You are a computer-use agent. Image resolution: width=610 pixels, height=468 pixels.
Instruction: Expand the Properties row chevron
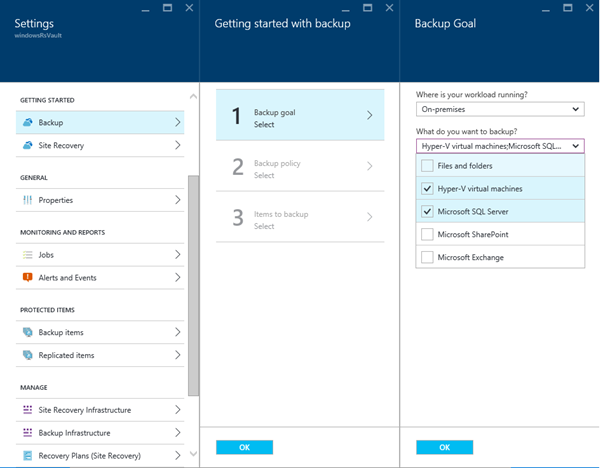(x=177, y=200)
